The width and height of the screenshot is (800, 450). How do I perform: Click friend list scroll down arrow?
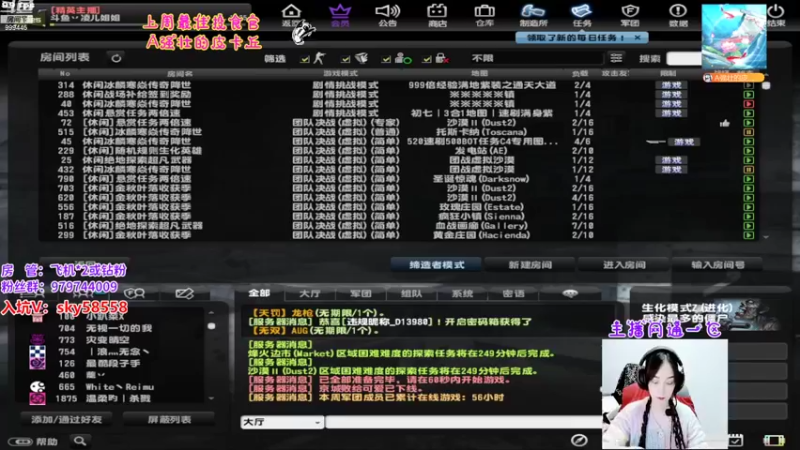(211, 398)
